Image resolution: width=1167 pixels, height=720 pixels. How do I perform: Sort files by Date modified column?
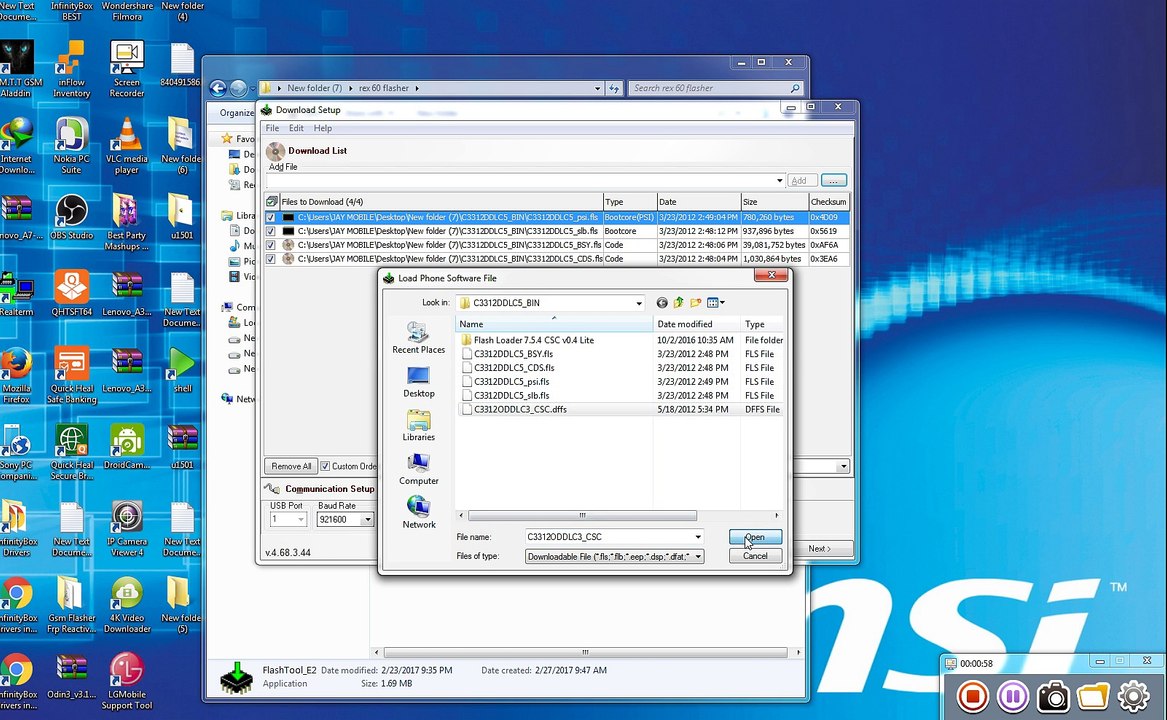697,324
